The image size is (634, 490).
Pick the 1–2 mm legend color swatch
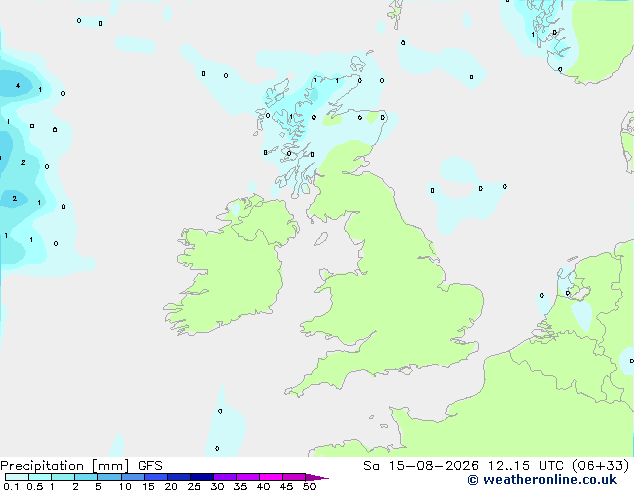coord(63,477)
